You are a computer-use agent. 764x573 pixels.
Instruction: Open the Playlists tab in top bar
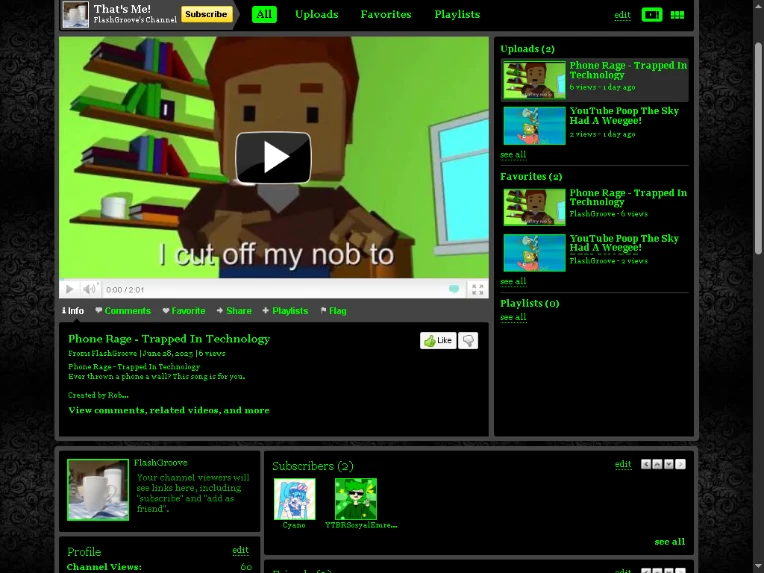pyautogui.click(x=457, y=15)
